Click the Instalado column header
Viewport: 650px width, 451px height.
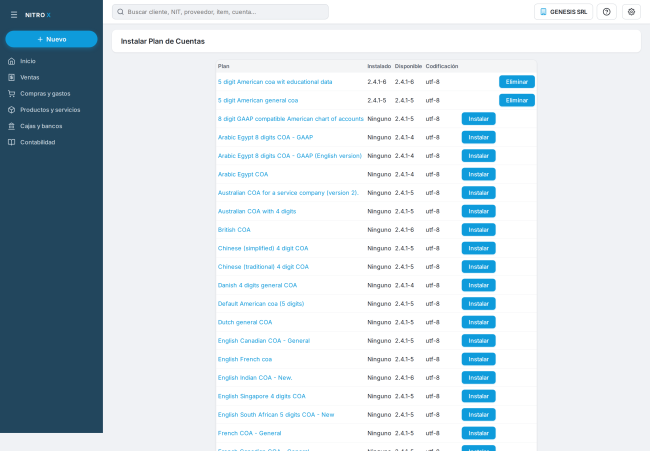coord(379,66)
